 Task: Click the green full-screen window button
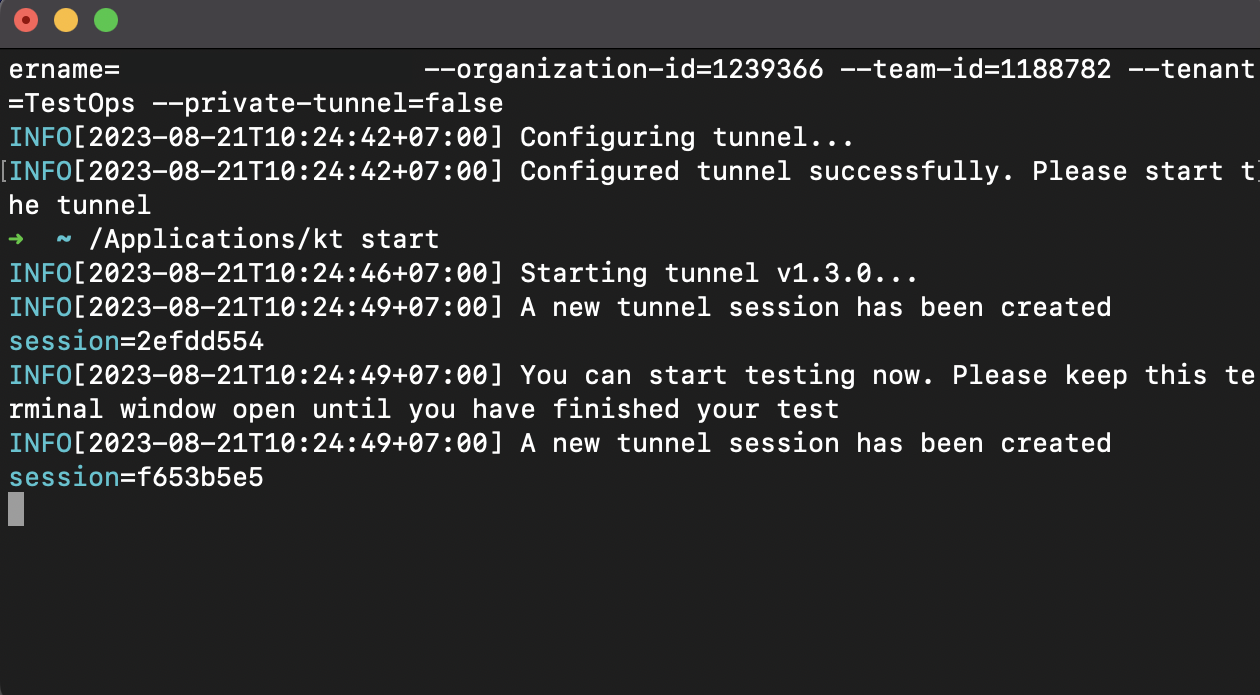pos(105,20)
